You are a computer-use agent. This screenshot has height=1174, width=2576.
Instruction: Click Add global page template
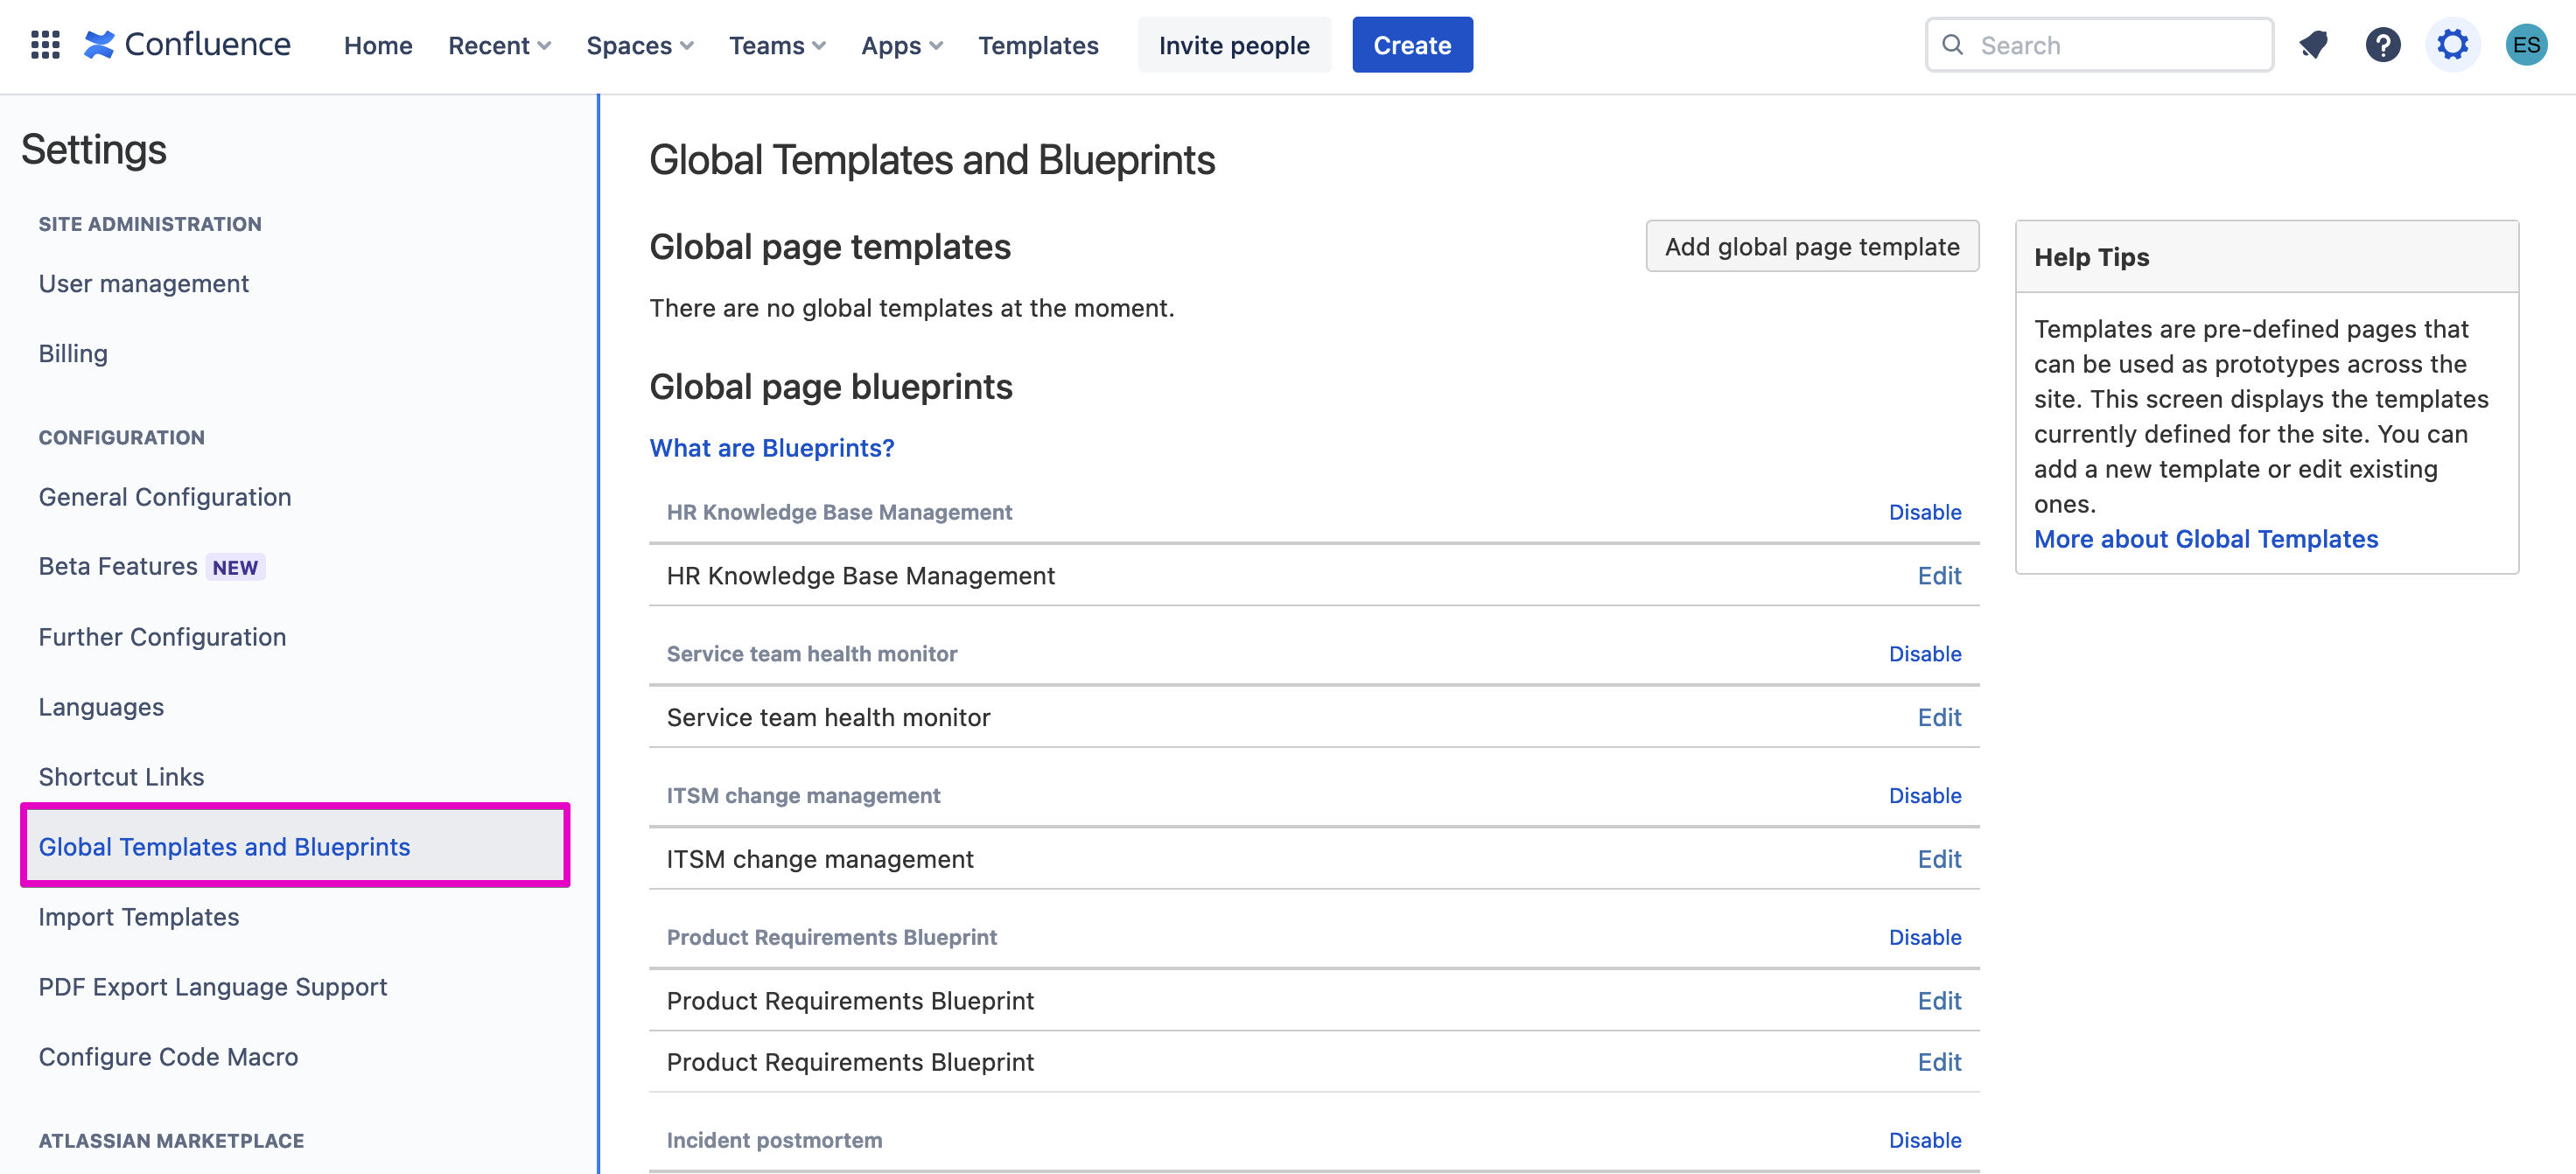[x=1811, y=246]
